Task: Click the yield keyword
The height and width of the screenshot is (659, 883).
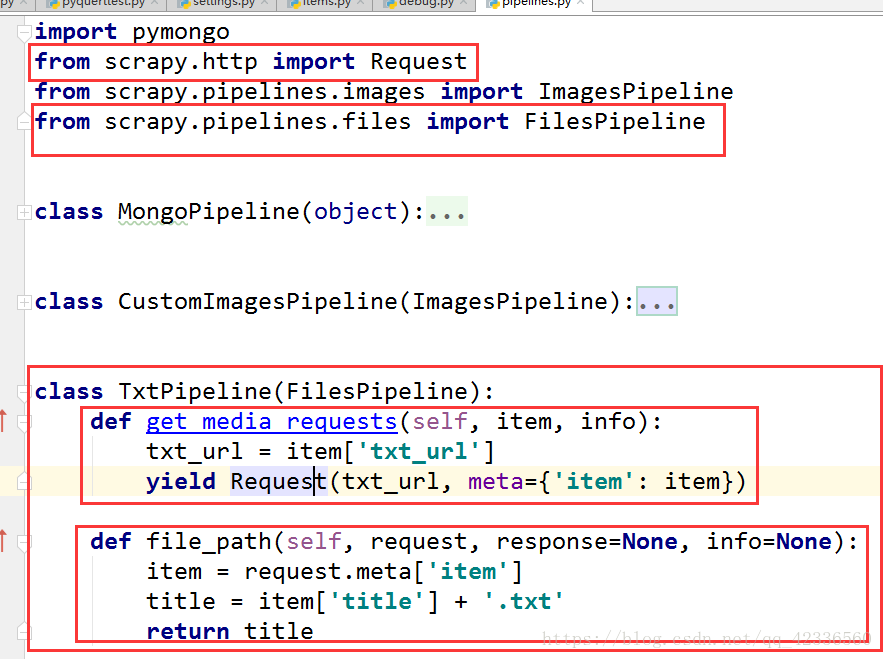Action: 181,482
